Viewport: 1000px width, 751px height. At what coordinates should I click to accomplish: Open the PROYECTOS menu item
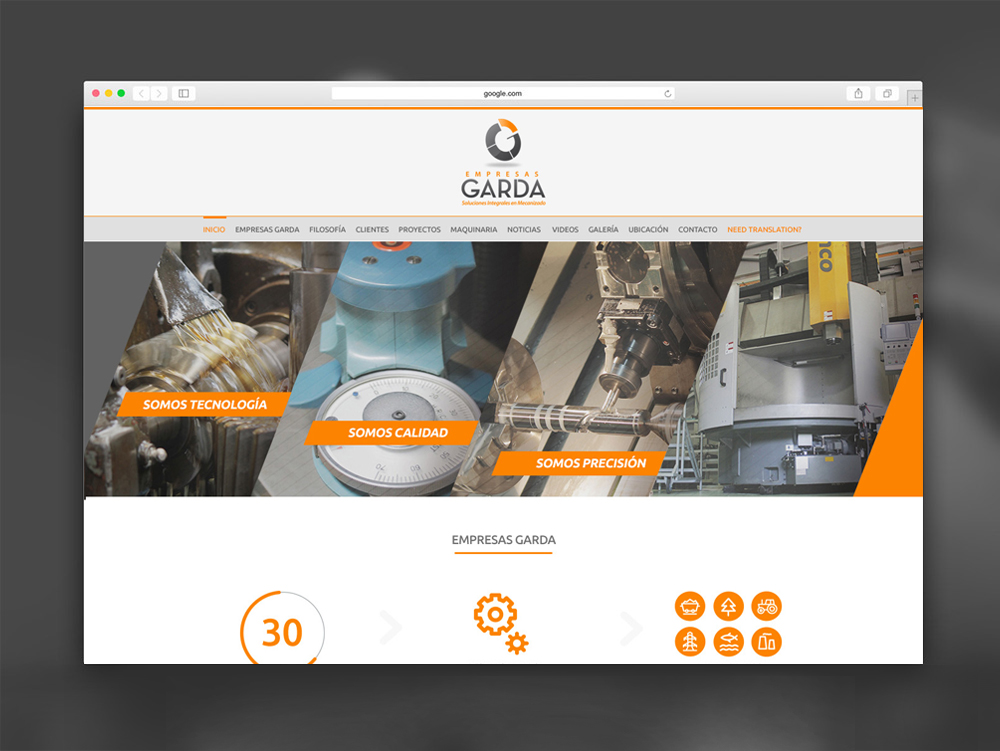tap(419, 230)
